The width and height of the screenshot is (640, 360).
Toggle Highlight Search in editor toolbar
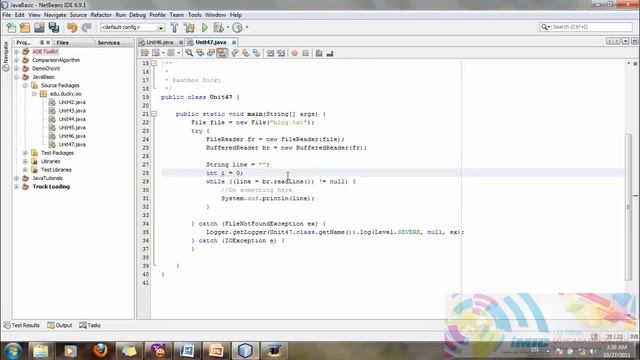click(222, 53)
